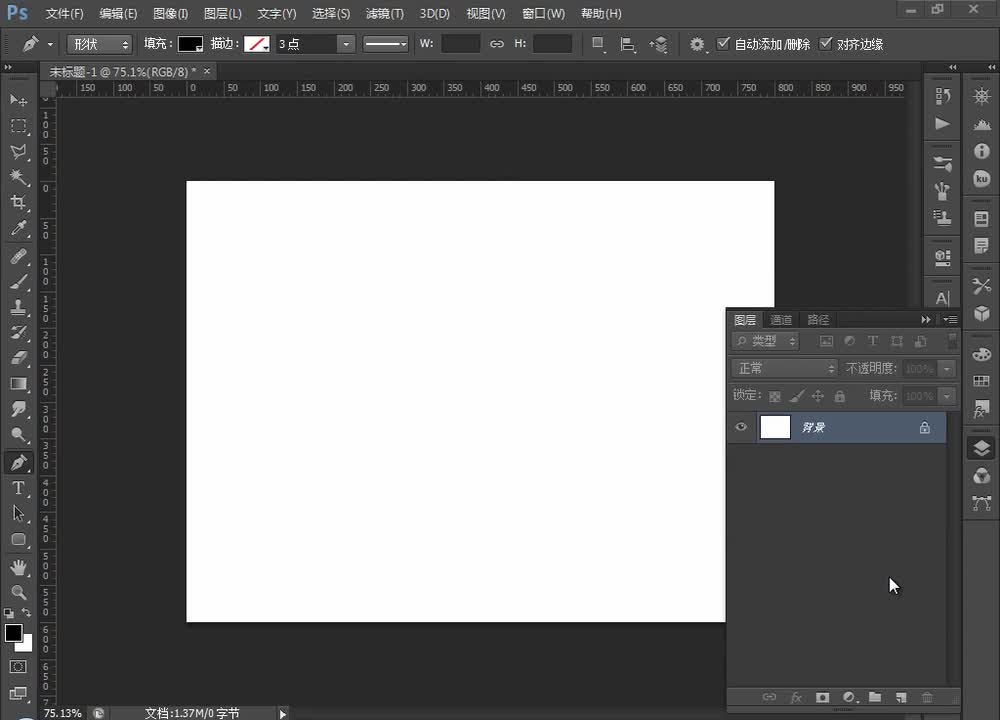Enable Auto Add/Delete checkbox
Viewport: 1000px width, 720px height.
tap(723, 43)
